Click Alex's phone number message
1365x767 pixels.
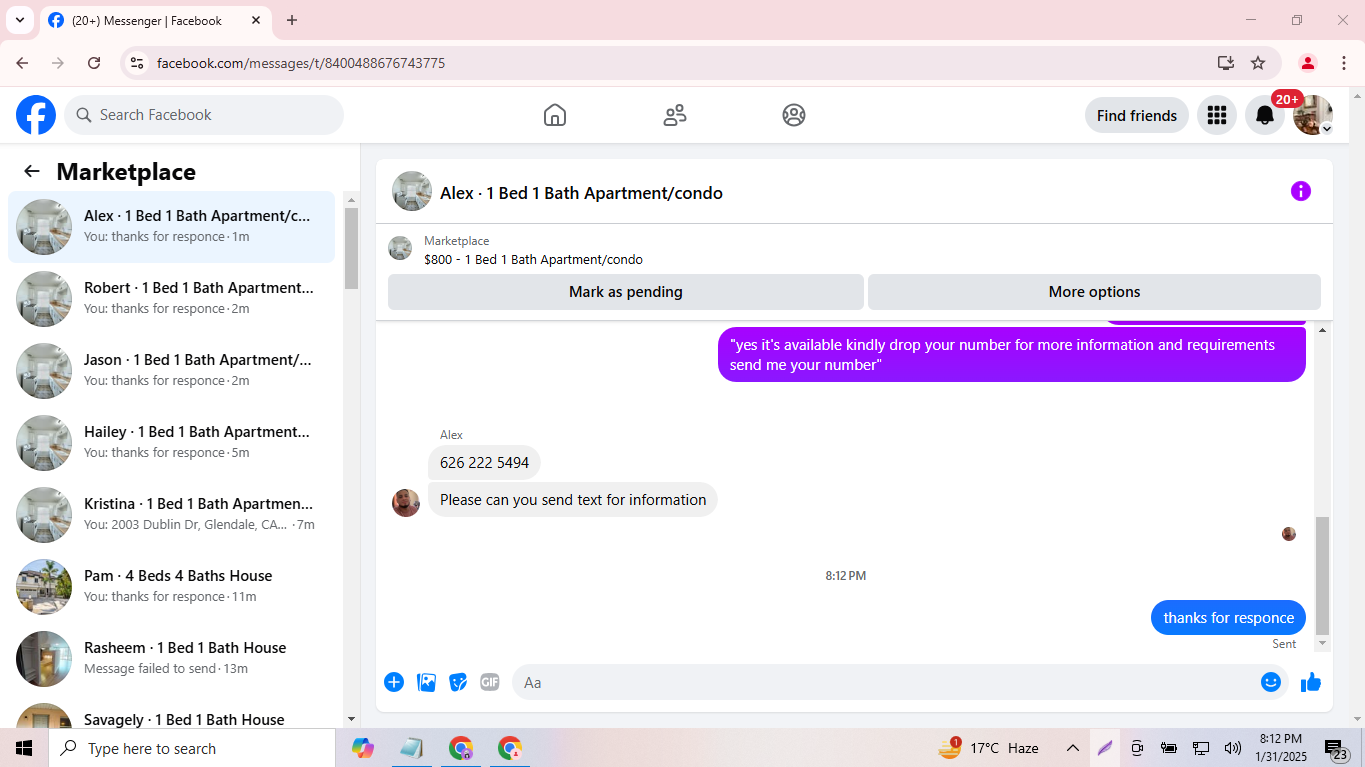[485, 463]
